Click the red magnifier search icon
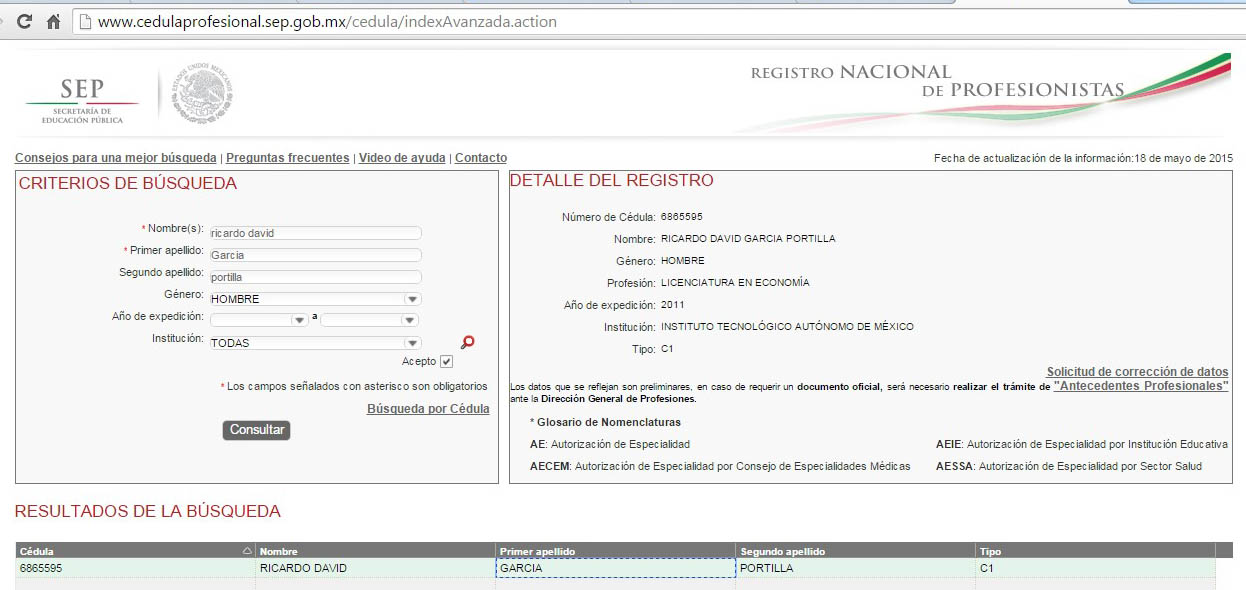Viewport: 1246px width, 590px height. tap(467, 342)
